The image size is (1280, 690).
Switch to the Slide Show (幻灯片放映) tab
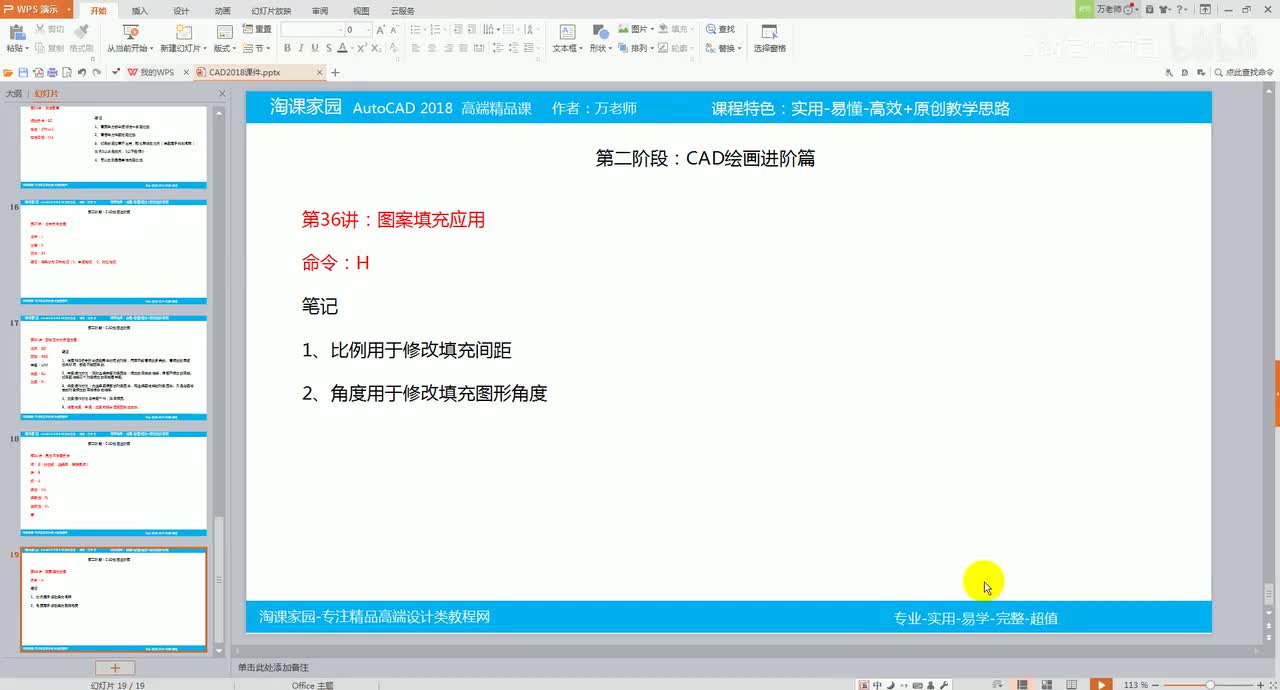(271, 10)
